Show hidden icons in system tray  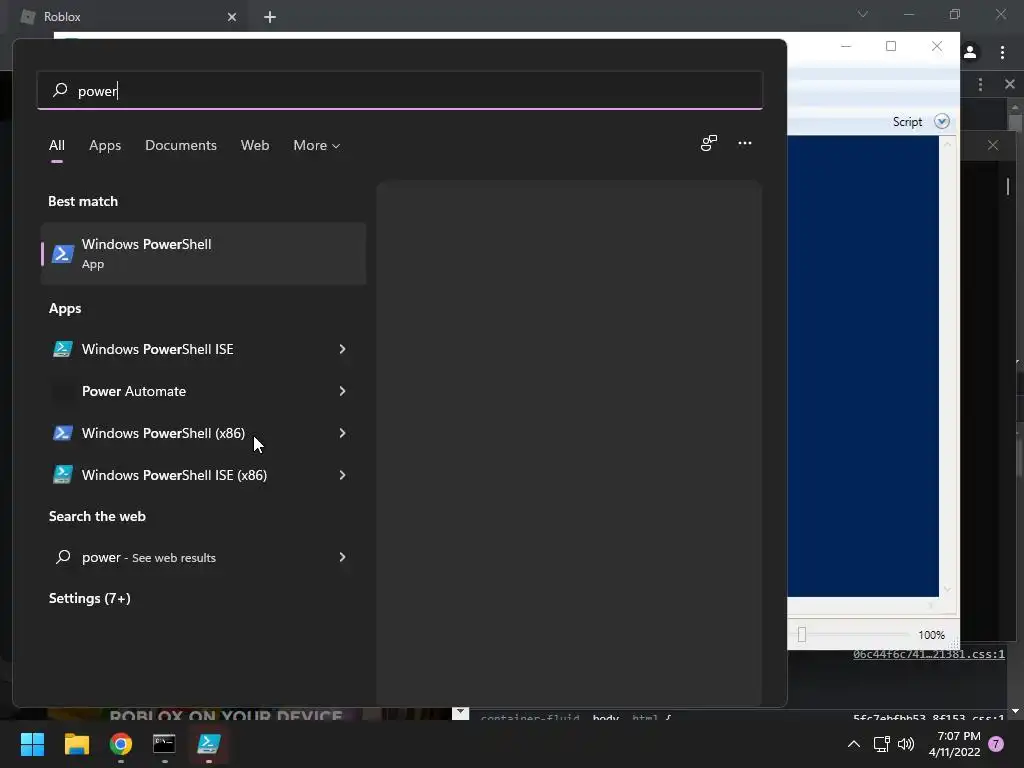point(854,744)
